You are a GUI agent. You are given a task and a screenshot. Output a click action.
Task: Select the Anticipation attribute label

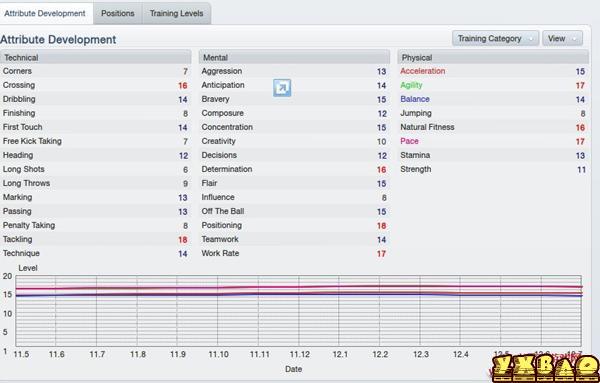pos(223,85)
